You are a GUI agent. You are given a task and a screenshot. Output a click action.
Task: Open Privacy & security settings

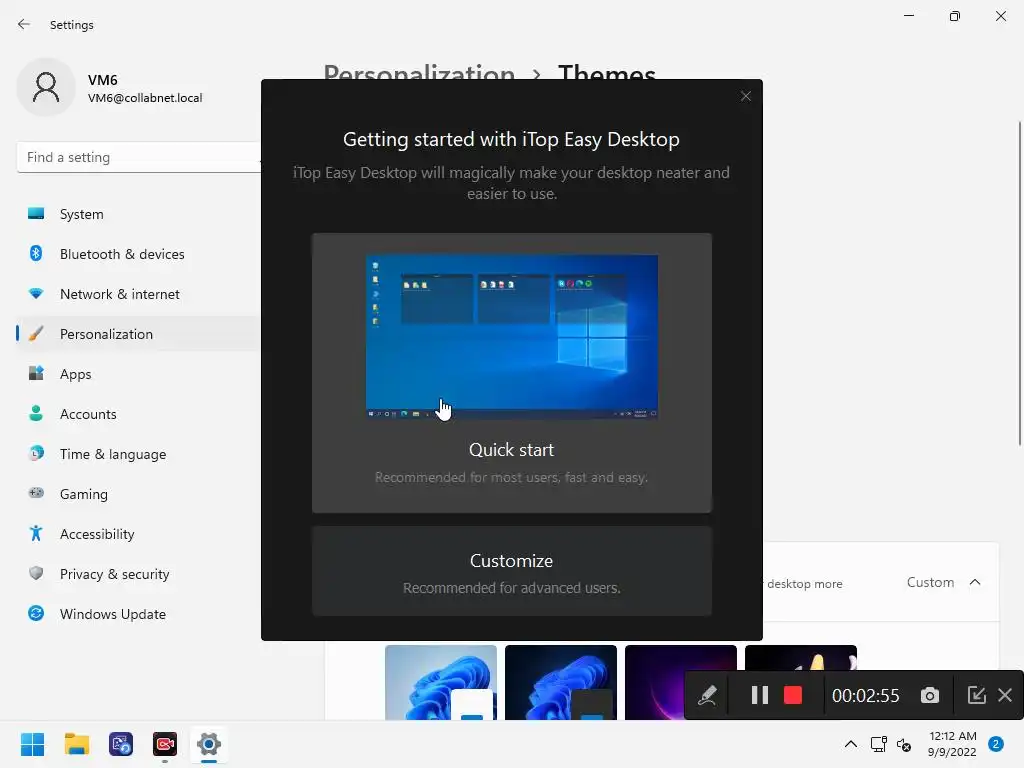tap(139, 574)
